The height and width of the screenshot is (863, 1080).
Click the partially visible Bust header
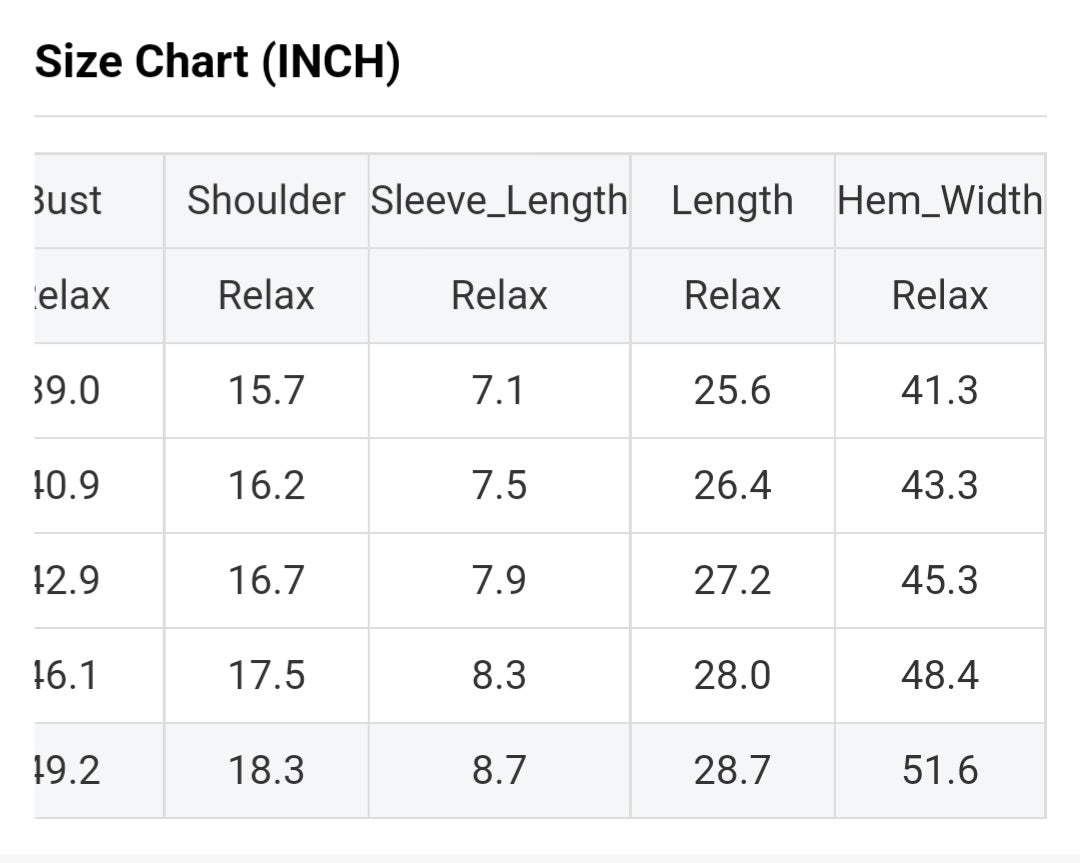tap(68, 201)
